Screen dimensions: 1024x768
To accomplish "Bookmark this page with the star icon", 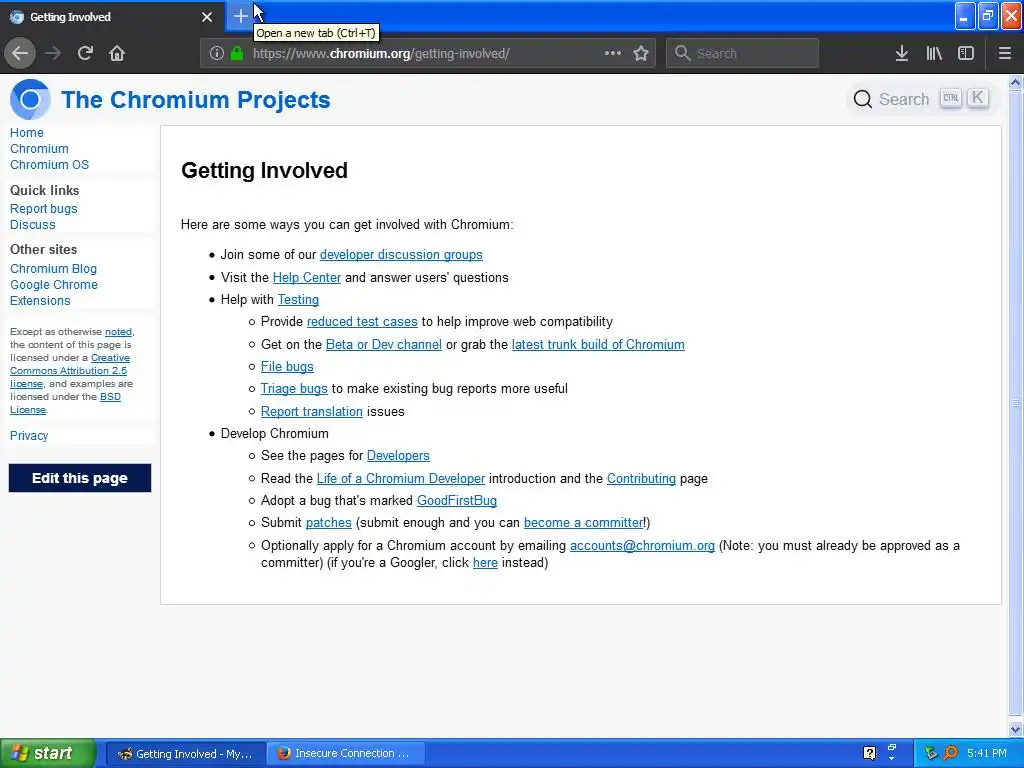I will pyautogui.click(x=641, y=53).
